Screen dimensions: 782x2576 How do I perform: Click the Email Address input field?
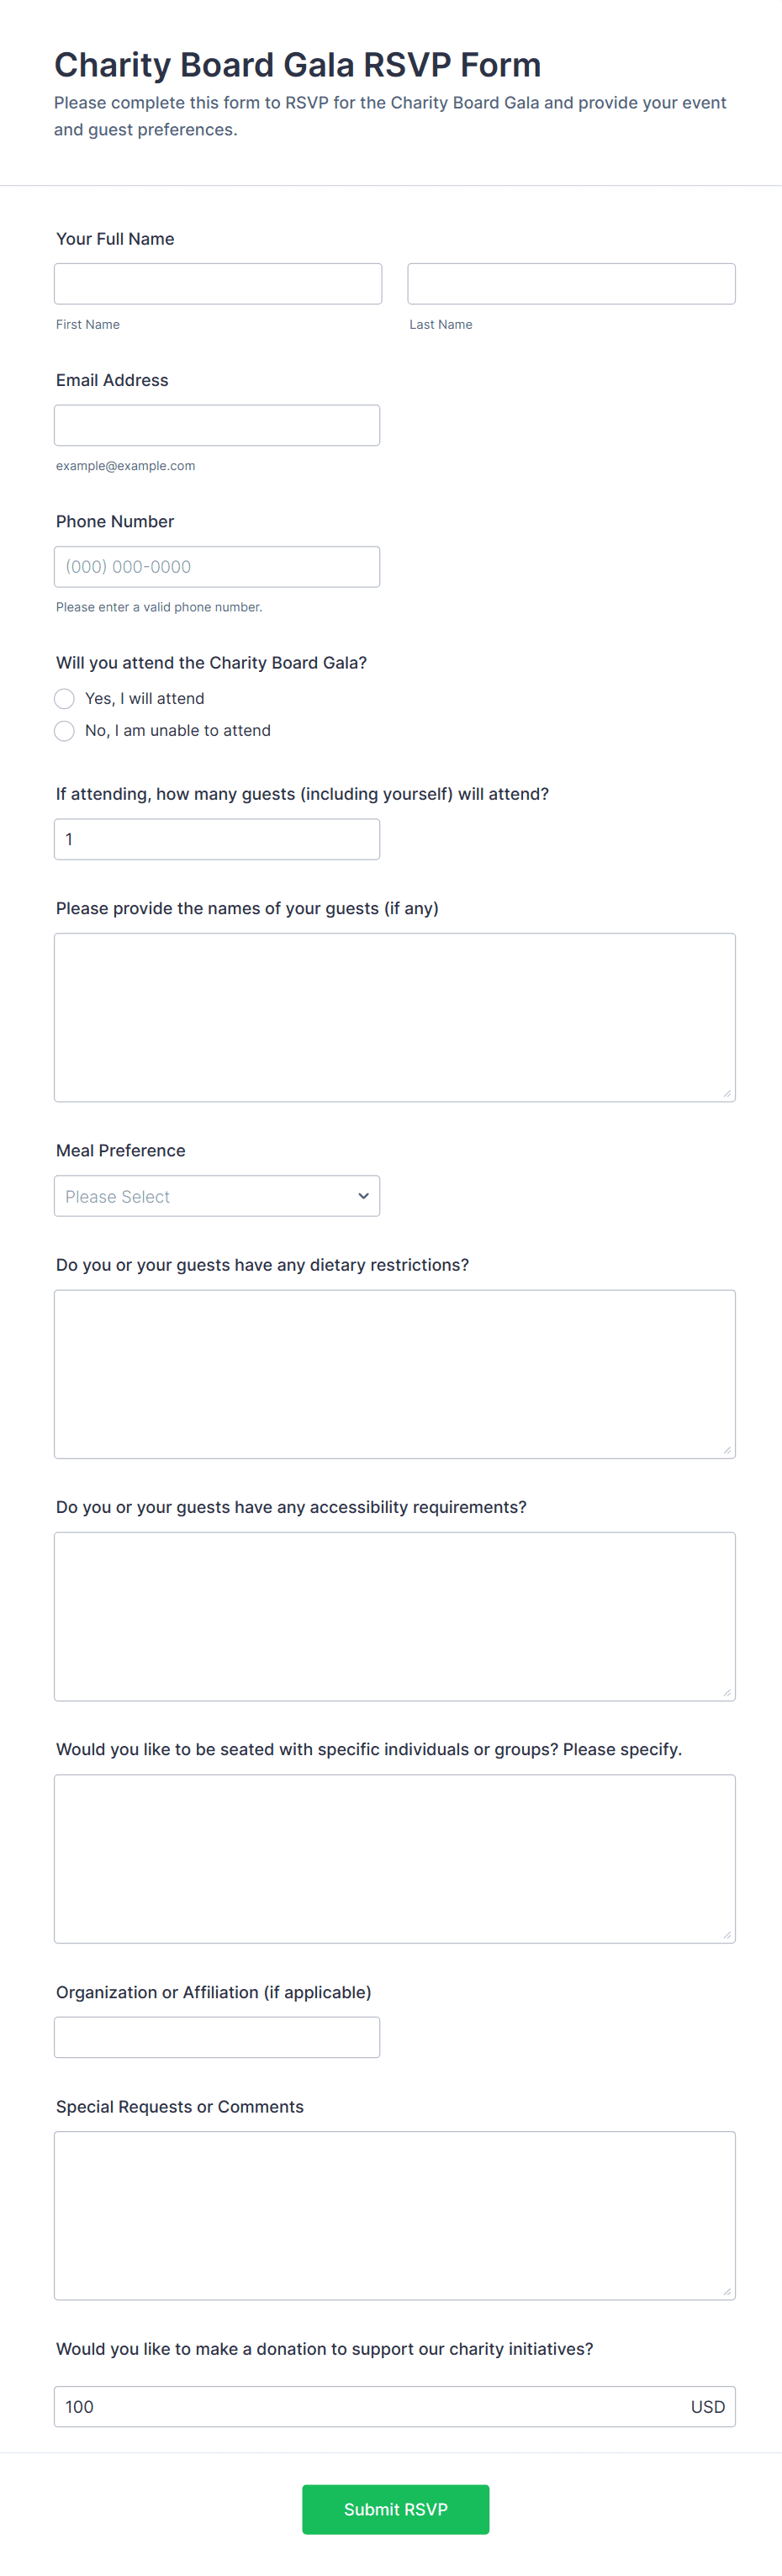pos(217,424)
